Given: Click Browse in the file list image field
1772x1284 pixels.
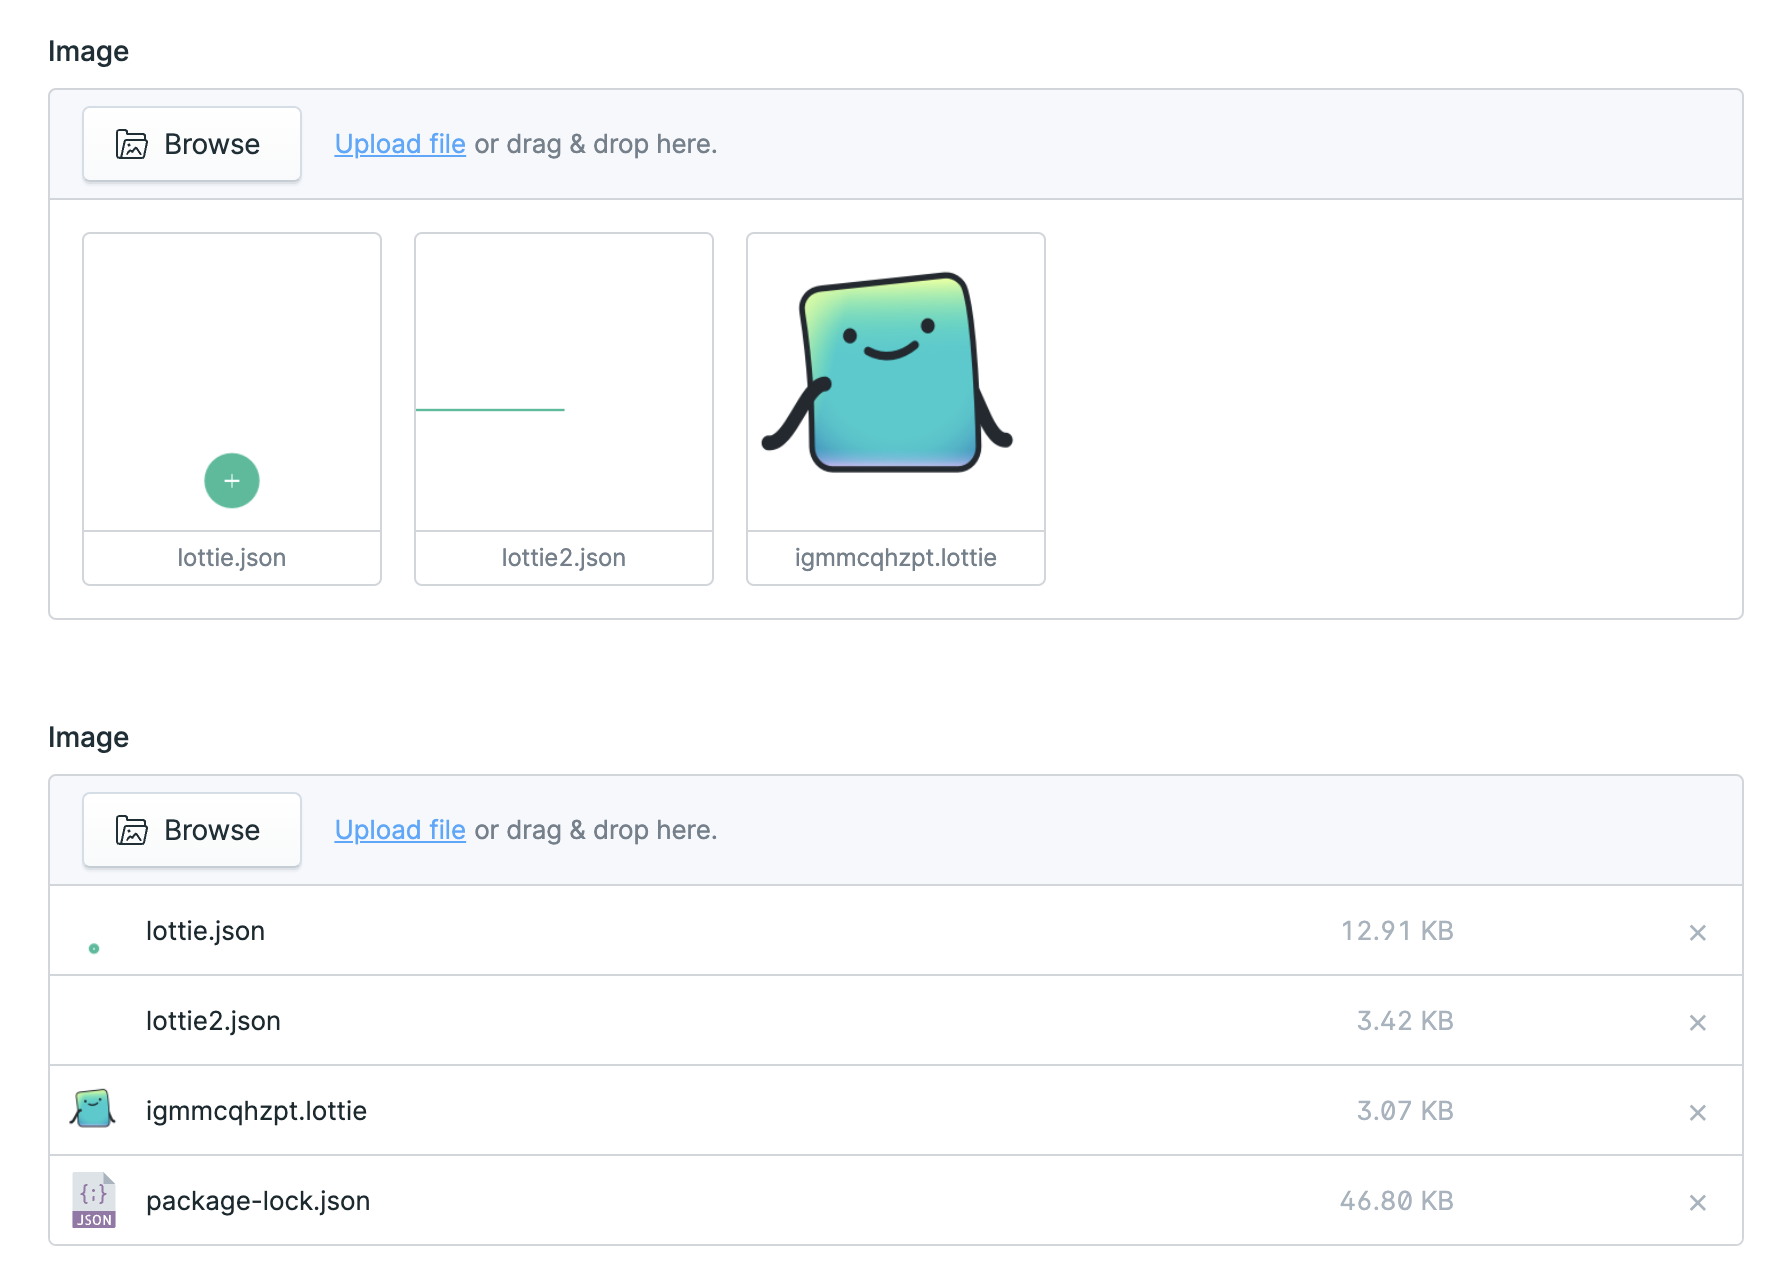Looking at the screenshot, I should point(192,830).
